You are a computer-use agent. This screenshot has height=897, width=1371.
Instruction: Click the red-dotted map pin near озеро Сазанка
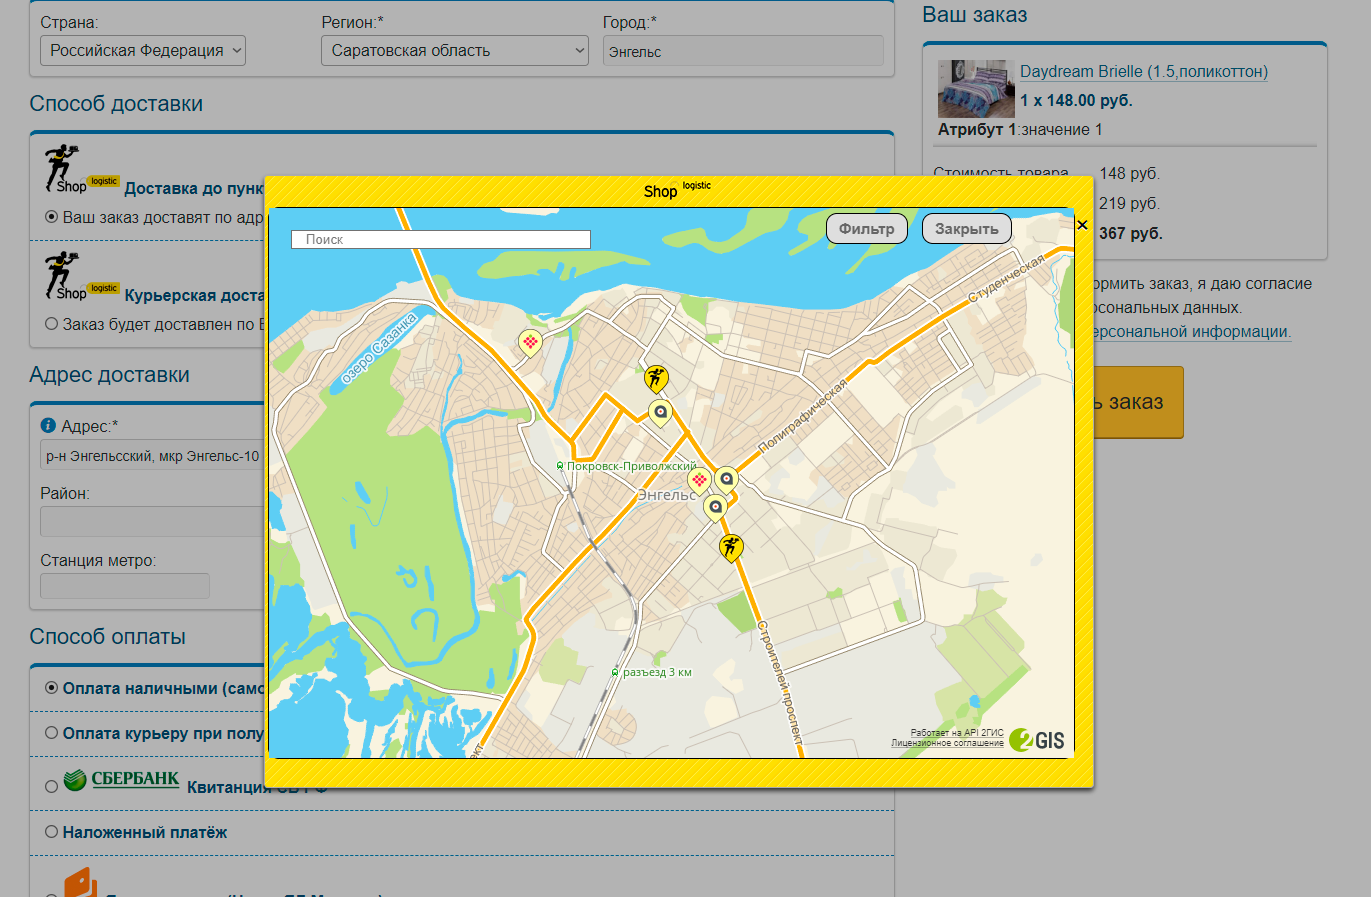pyautogui.click(x=530, y=344)
